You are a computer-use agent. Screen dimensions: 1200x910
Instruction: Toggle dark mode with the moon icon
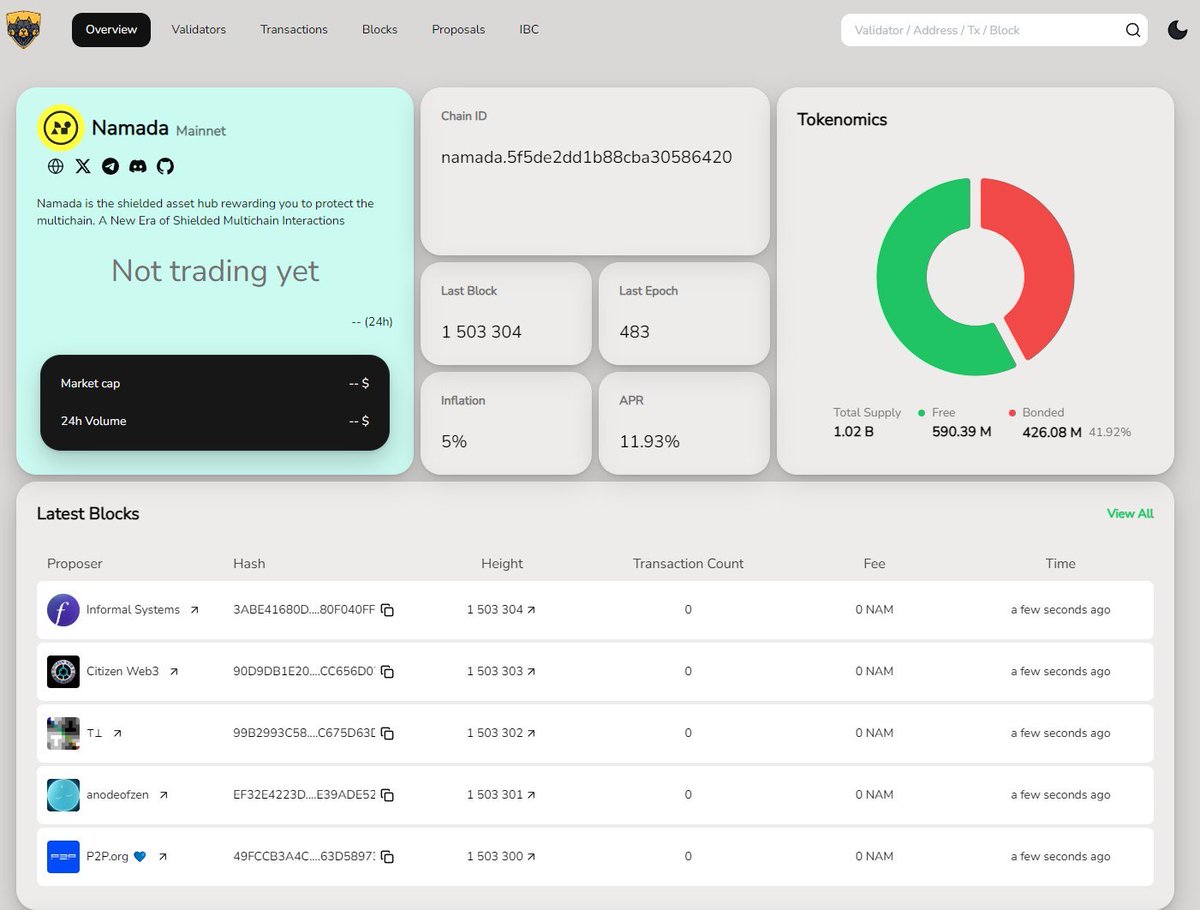(x=1178, y=30)
